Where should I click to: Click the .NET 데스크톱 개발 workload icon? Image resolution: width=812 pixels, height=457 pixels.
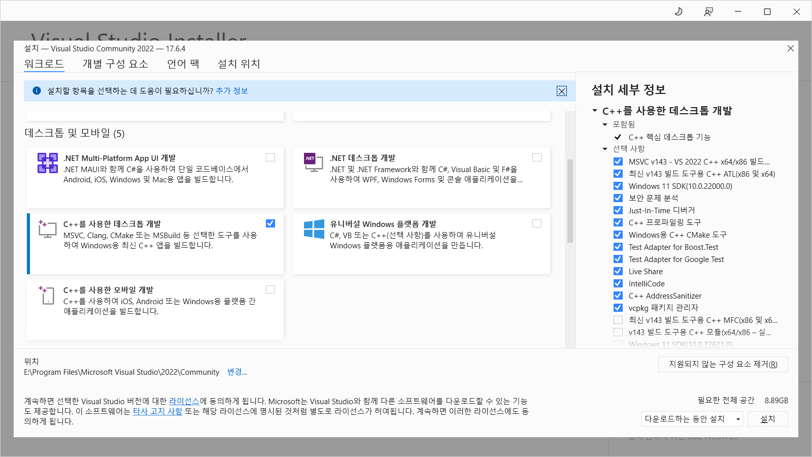(313, 163)
